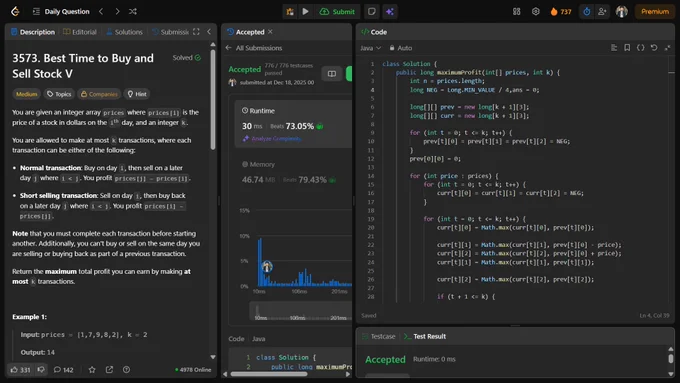Click the submitter avatar near submitted date
The width and height of the screenshot is (680, 383).
pyautogui.click(x=232, y=82)
